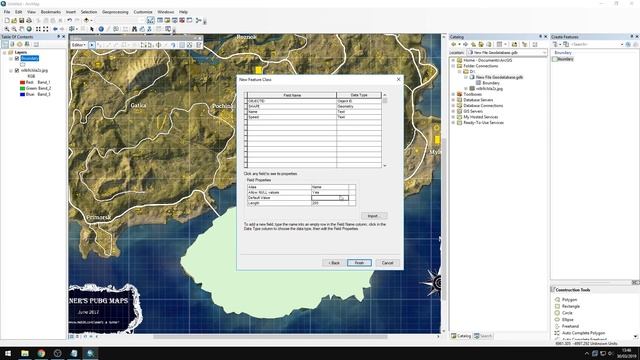Click the Blue Band_3 color swatch
The width and height of the screenshot is (640, 360).
tap(22, 94)
